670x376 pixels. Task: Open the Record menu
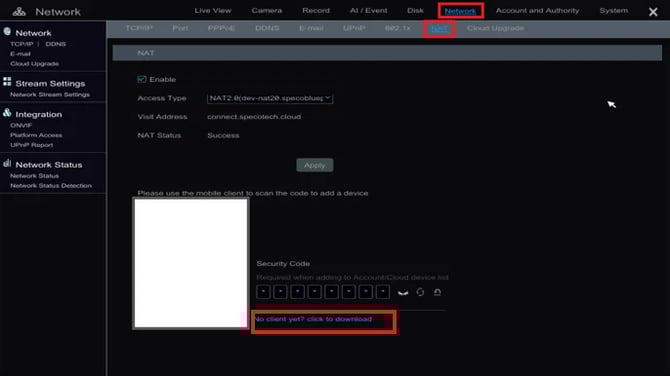[x=316, y=10]
